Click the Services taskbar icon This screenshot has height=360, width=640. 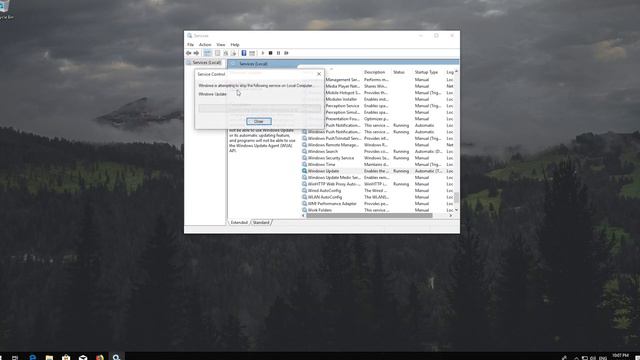point(117,357)
